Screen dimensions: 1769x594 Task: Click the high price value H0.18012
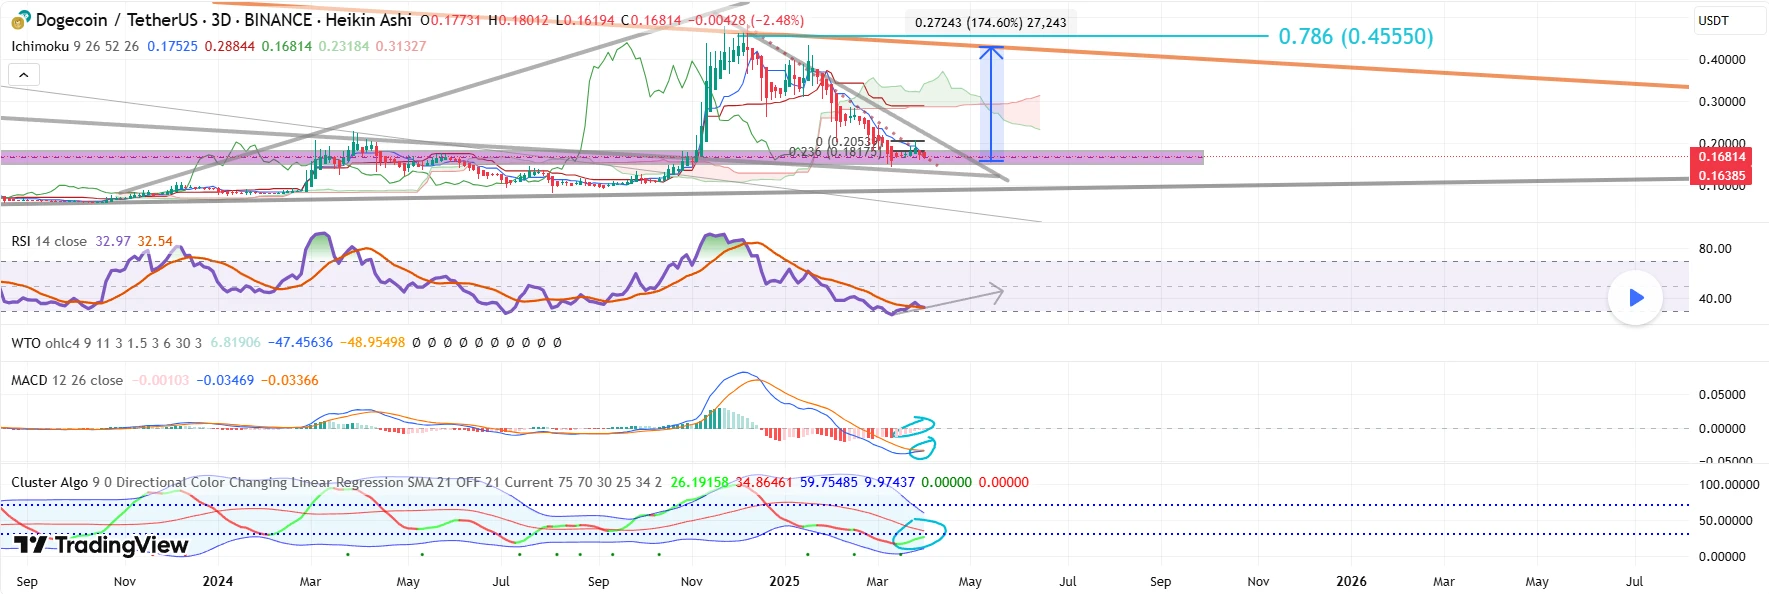[x=518, y=20]
